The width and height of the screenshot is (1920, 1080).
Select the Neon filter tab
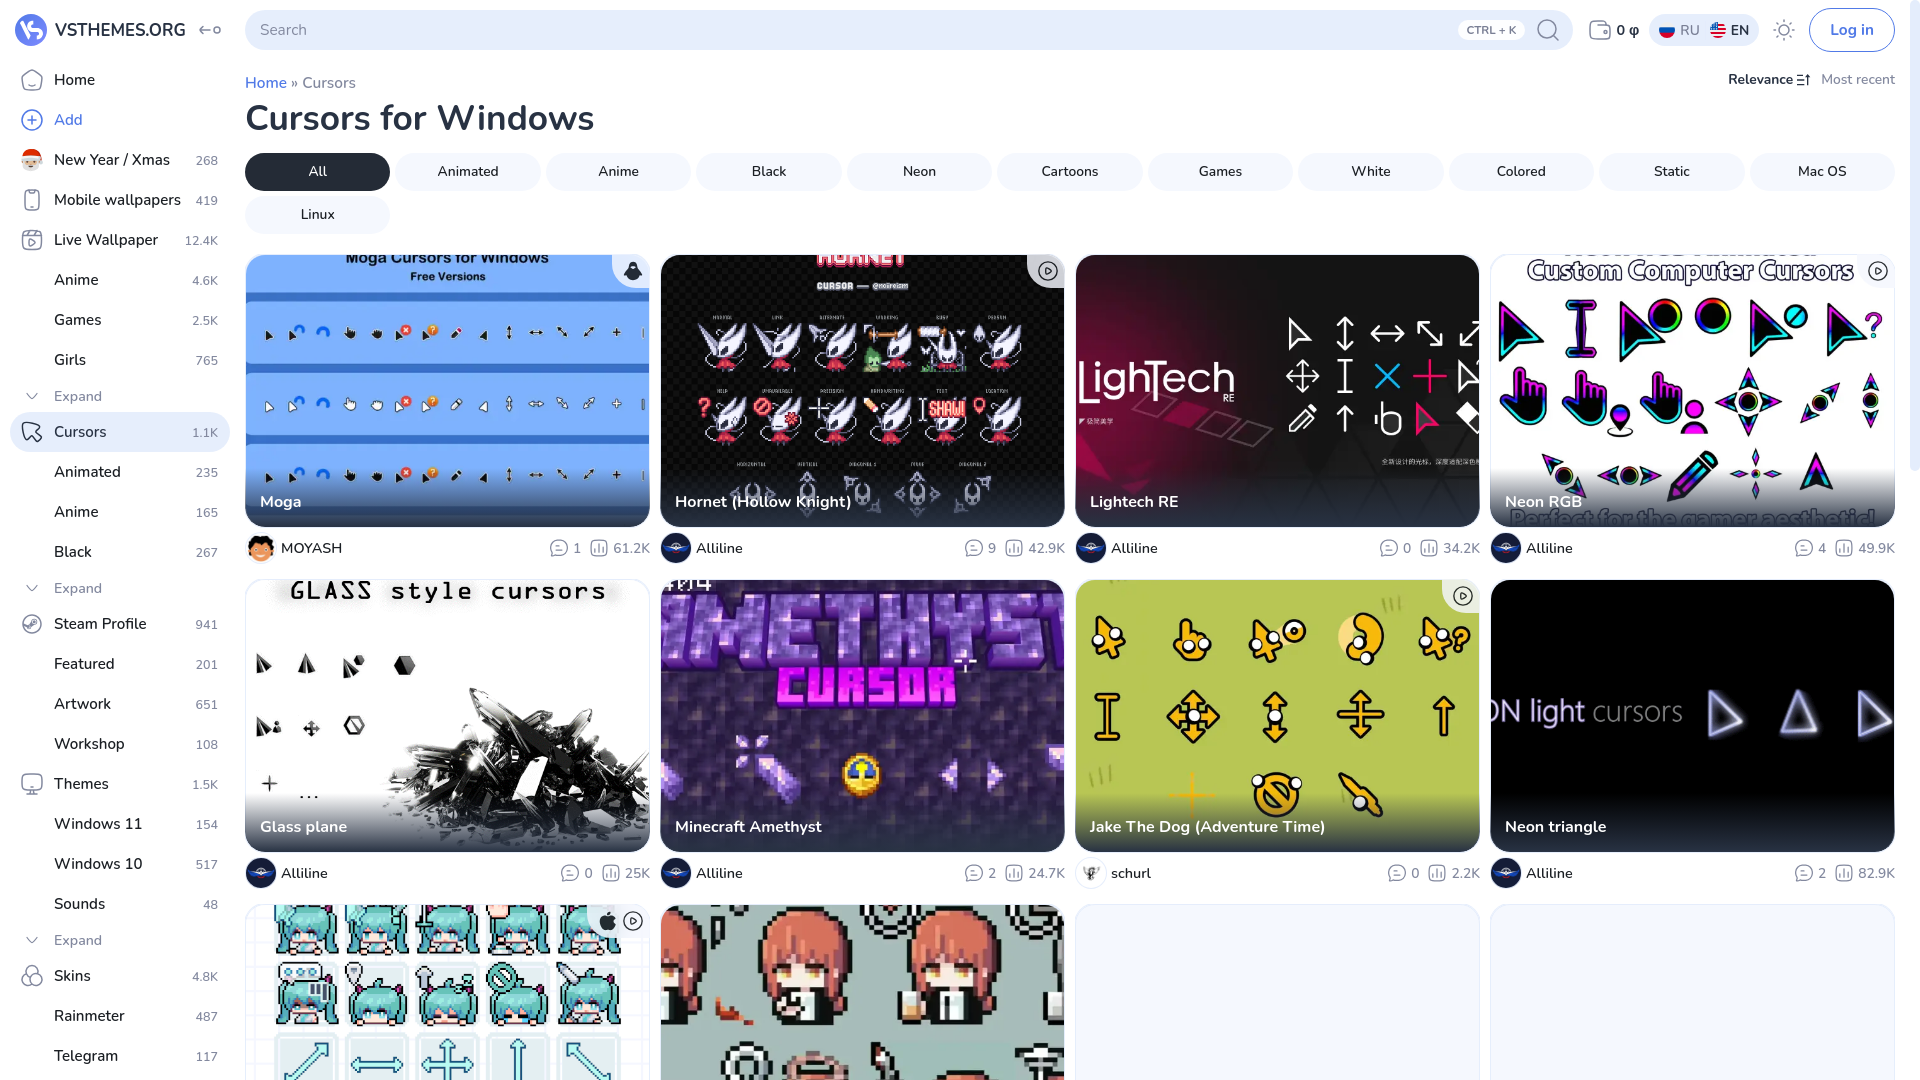(x=919, y=171)
